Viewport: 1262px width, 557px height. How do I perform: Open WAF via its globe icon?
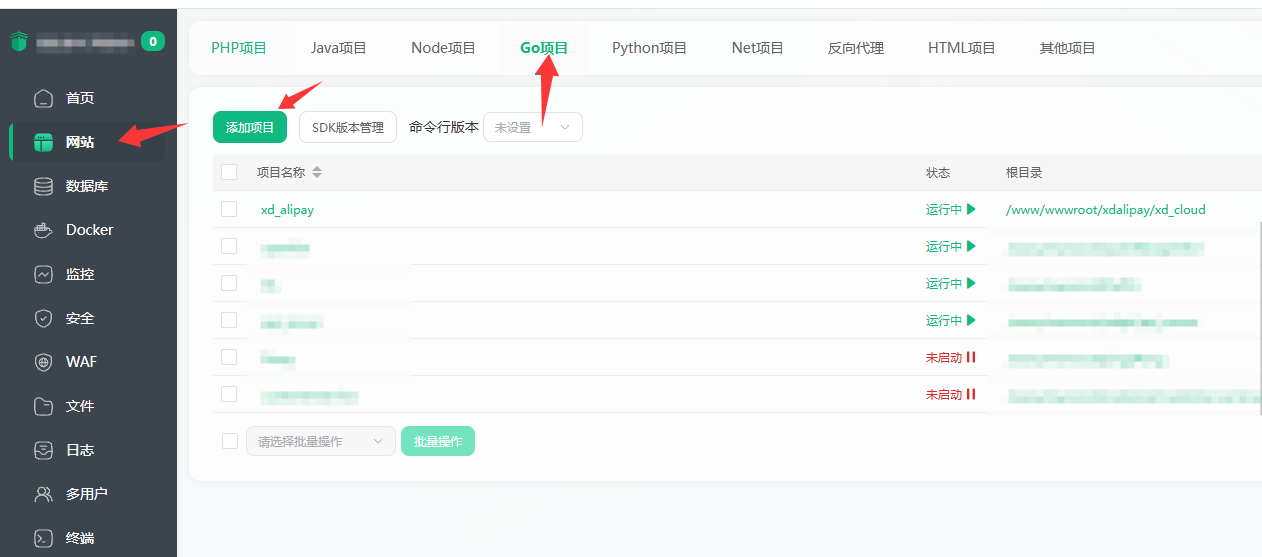(43, 362)
